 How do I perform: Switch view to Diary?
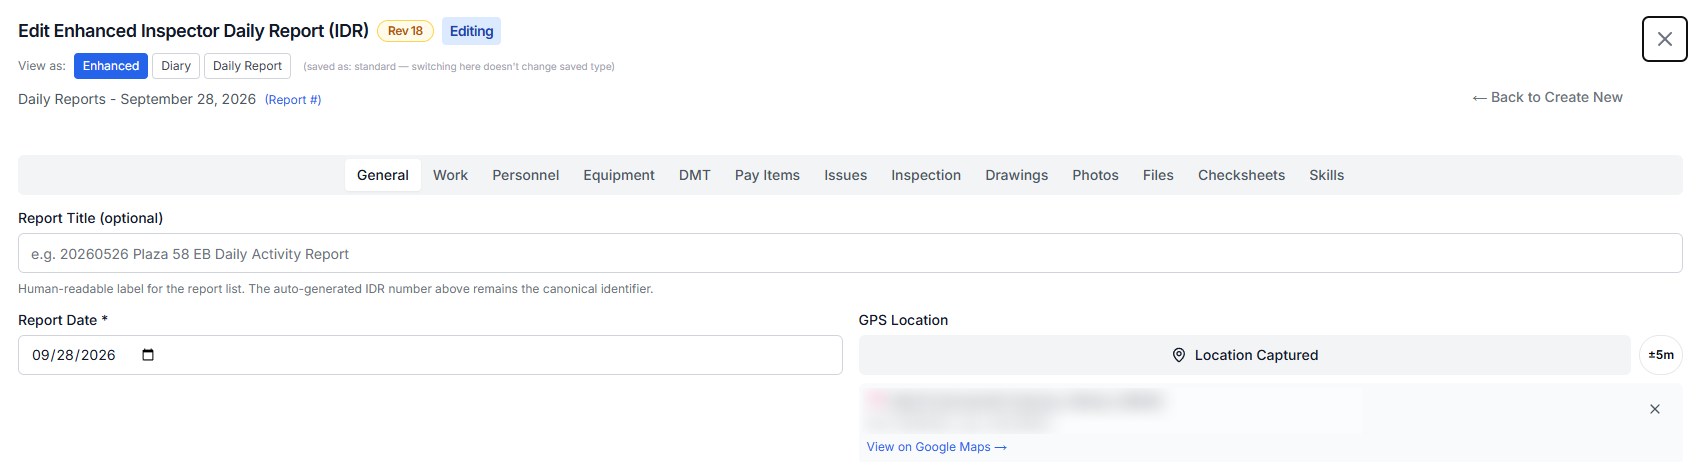[176, 66]
